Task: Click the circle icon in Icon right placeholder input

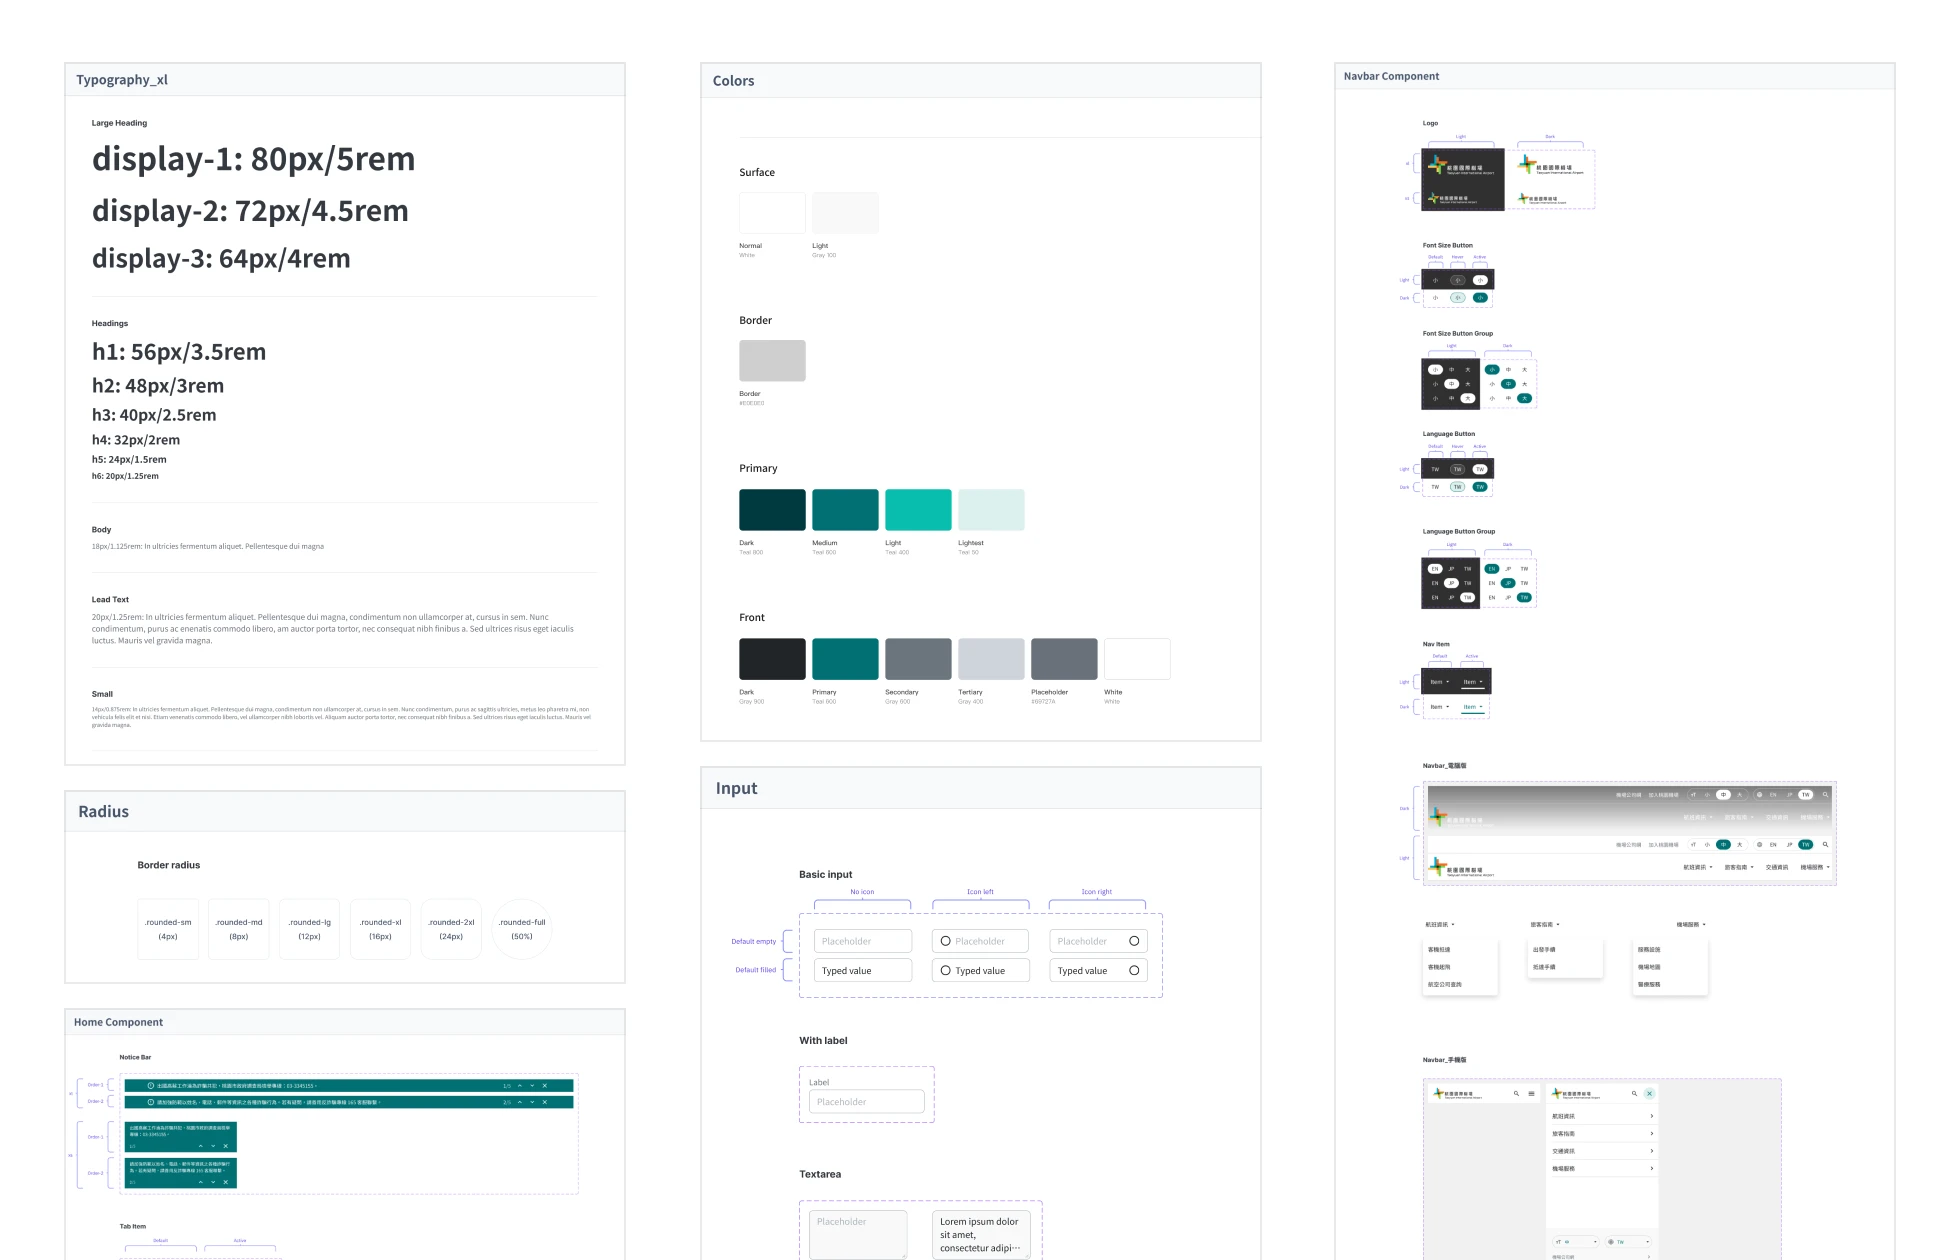Action: click(x=1134, y=941)
